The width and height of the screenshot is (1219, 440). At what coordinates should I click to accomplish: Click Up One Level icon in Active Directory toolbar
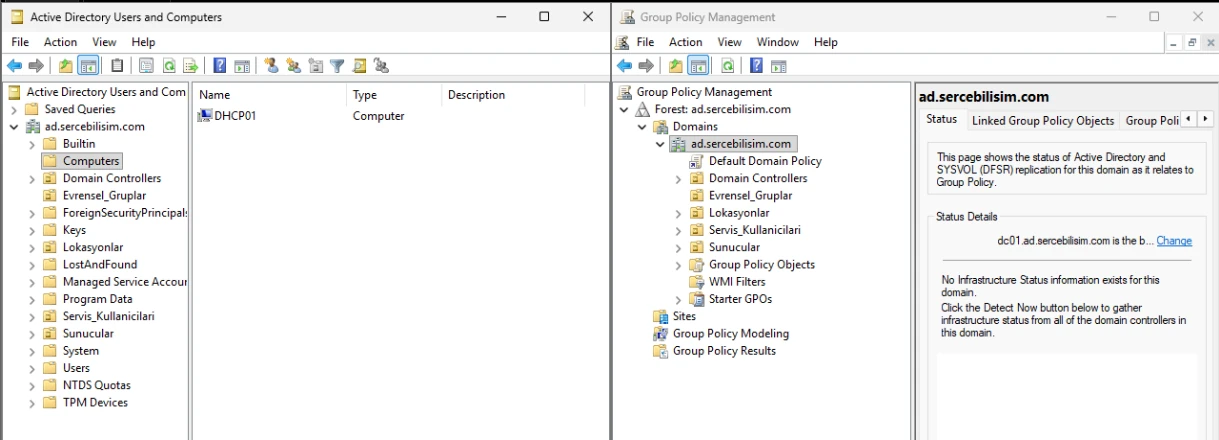pyautogui.click(x=65, y=66)
